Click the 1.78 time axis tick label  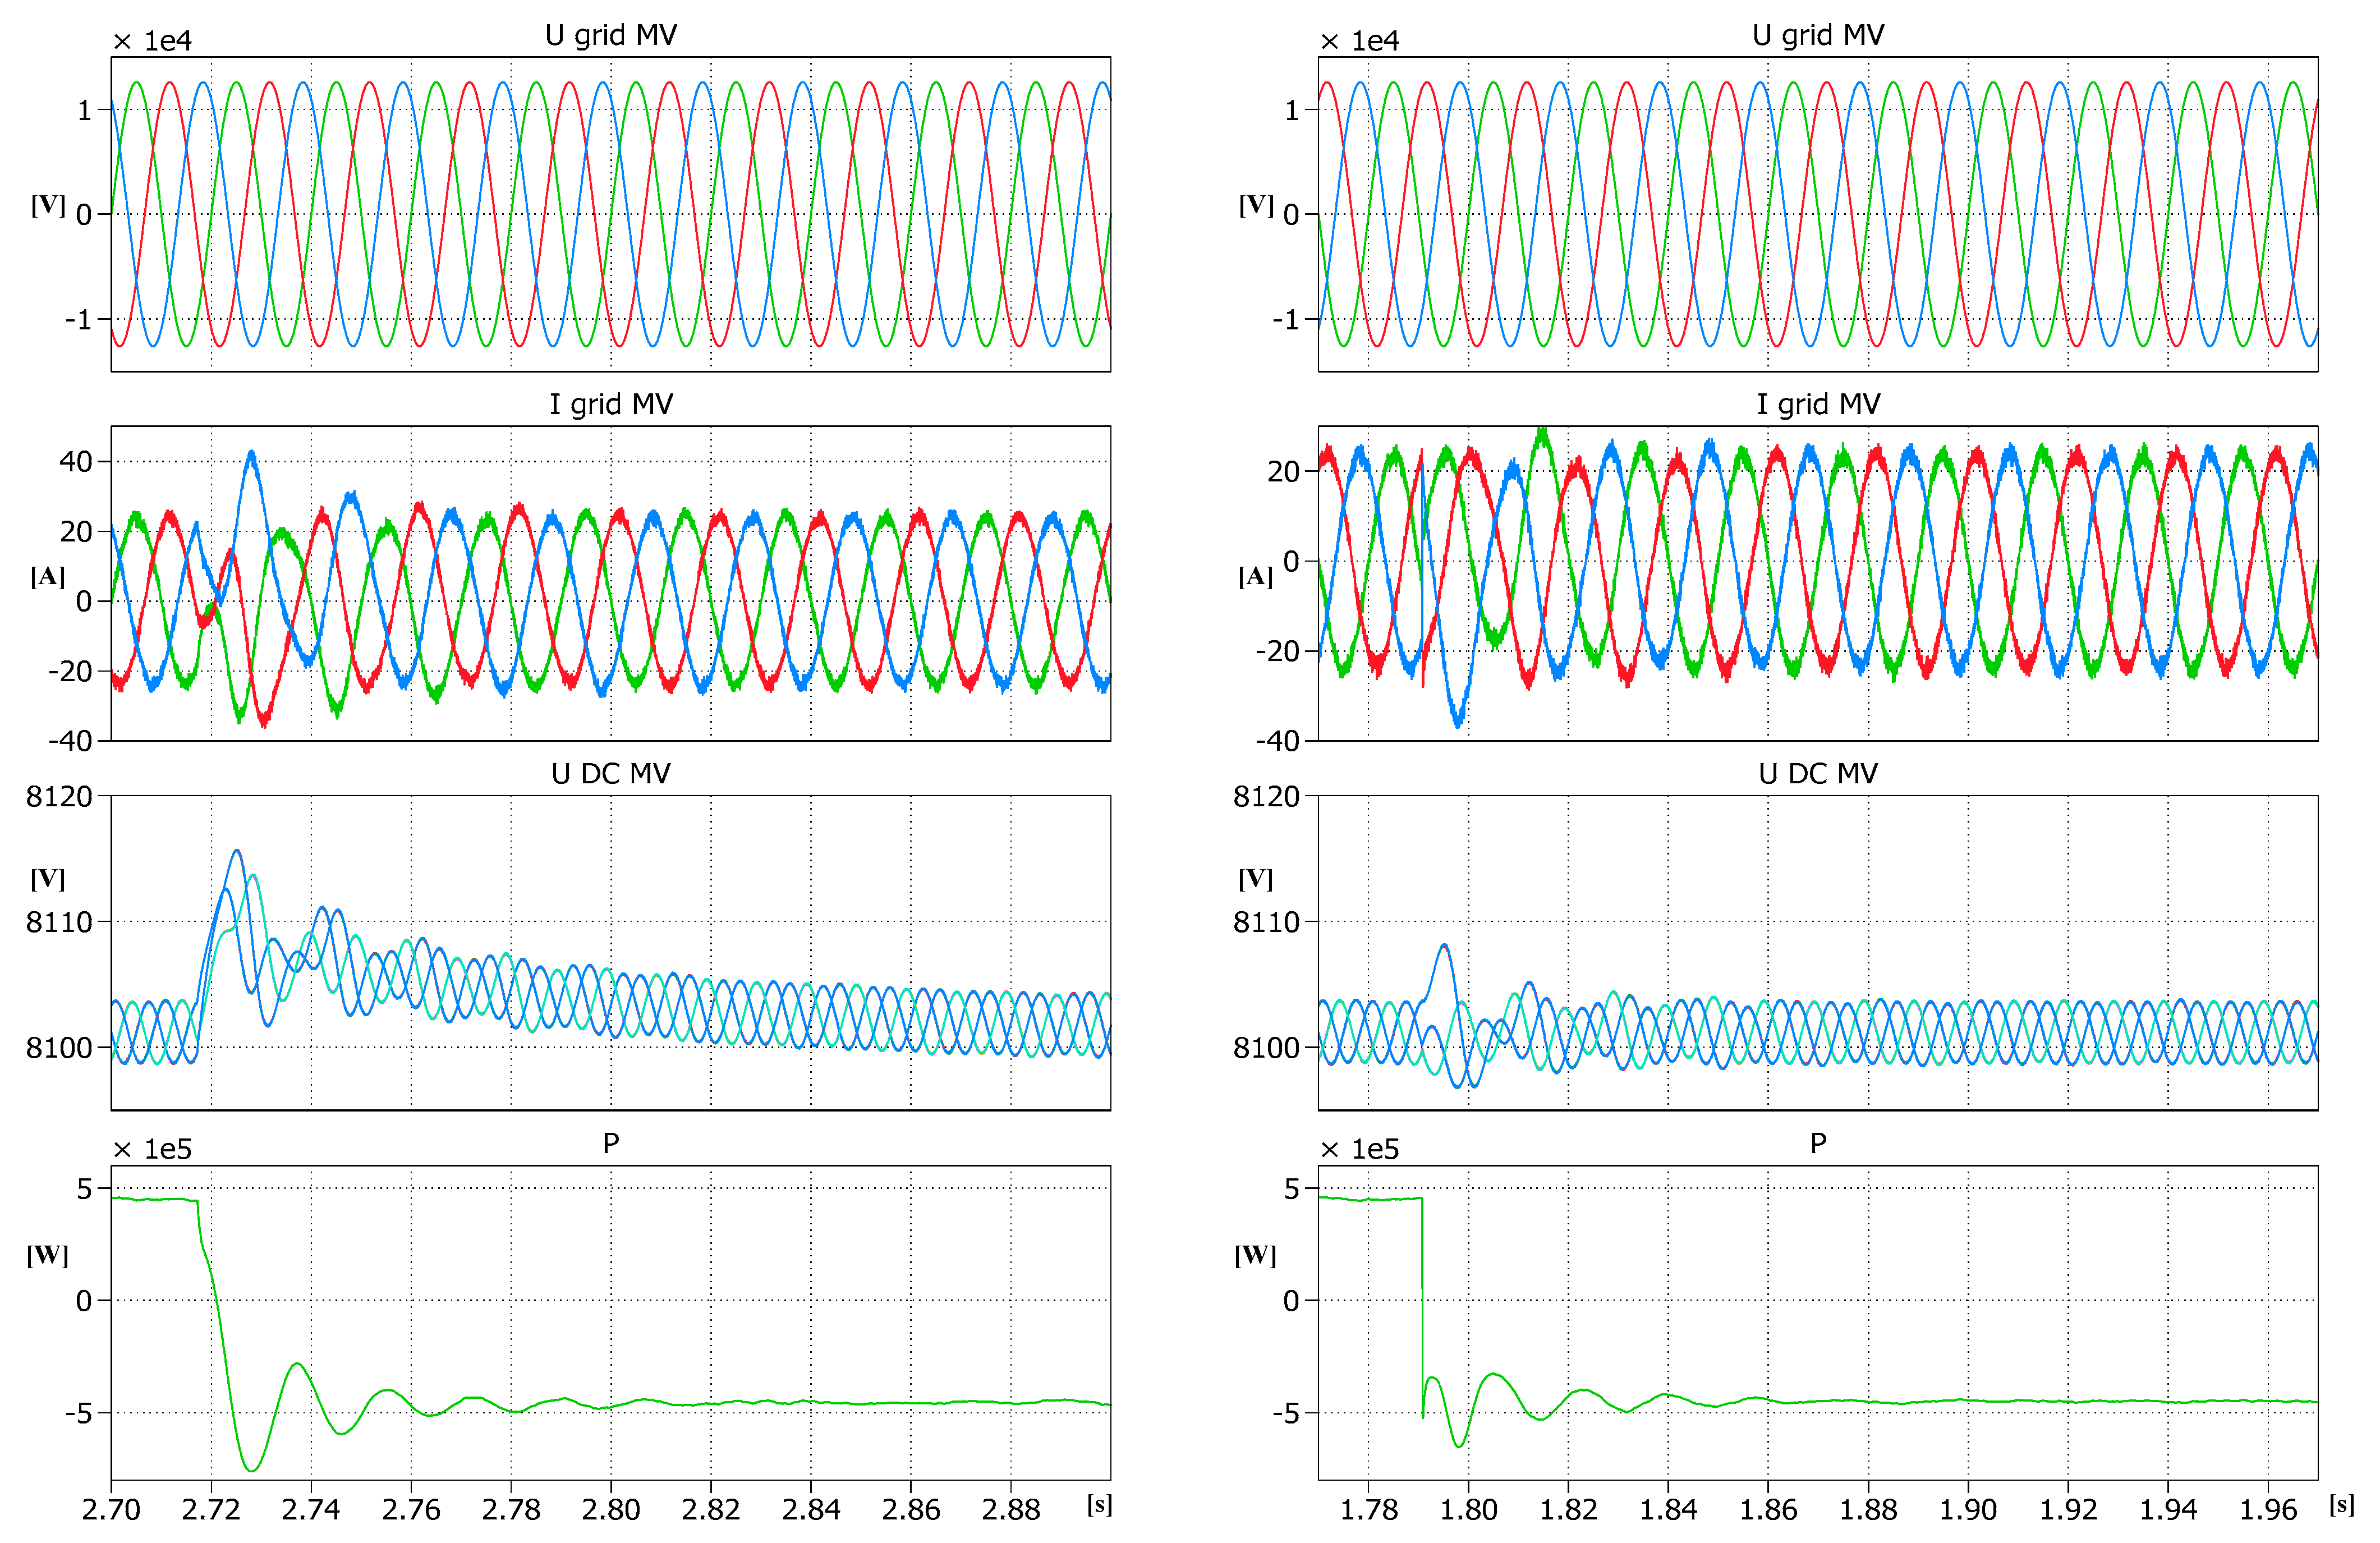tap(1368, 1509)
